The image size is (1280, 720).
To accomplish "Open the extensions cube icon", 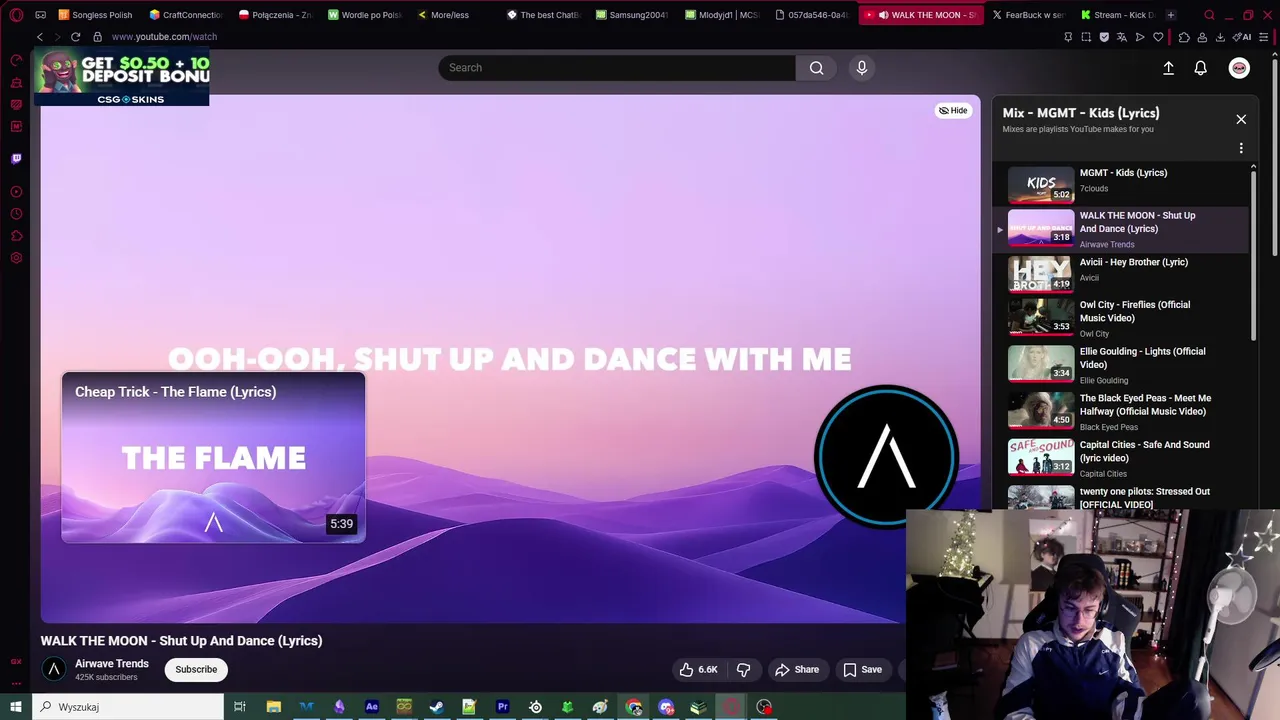I will coord(1184,37).
